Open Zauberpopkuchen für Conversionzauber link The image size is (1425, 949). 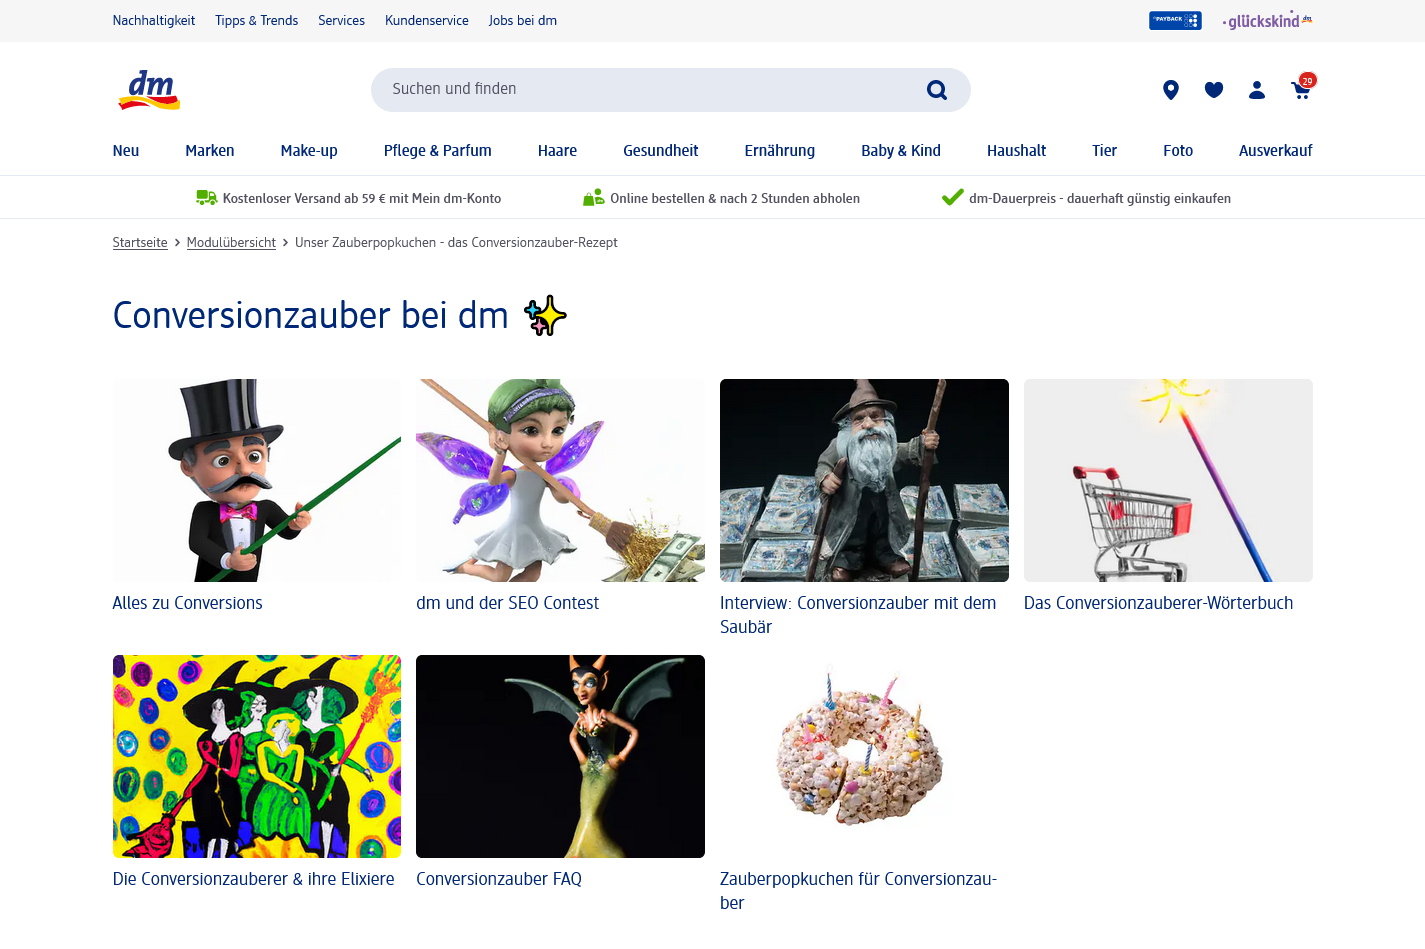pos(858,891)
